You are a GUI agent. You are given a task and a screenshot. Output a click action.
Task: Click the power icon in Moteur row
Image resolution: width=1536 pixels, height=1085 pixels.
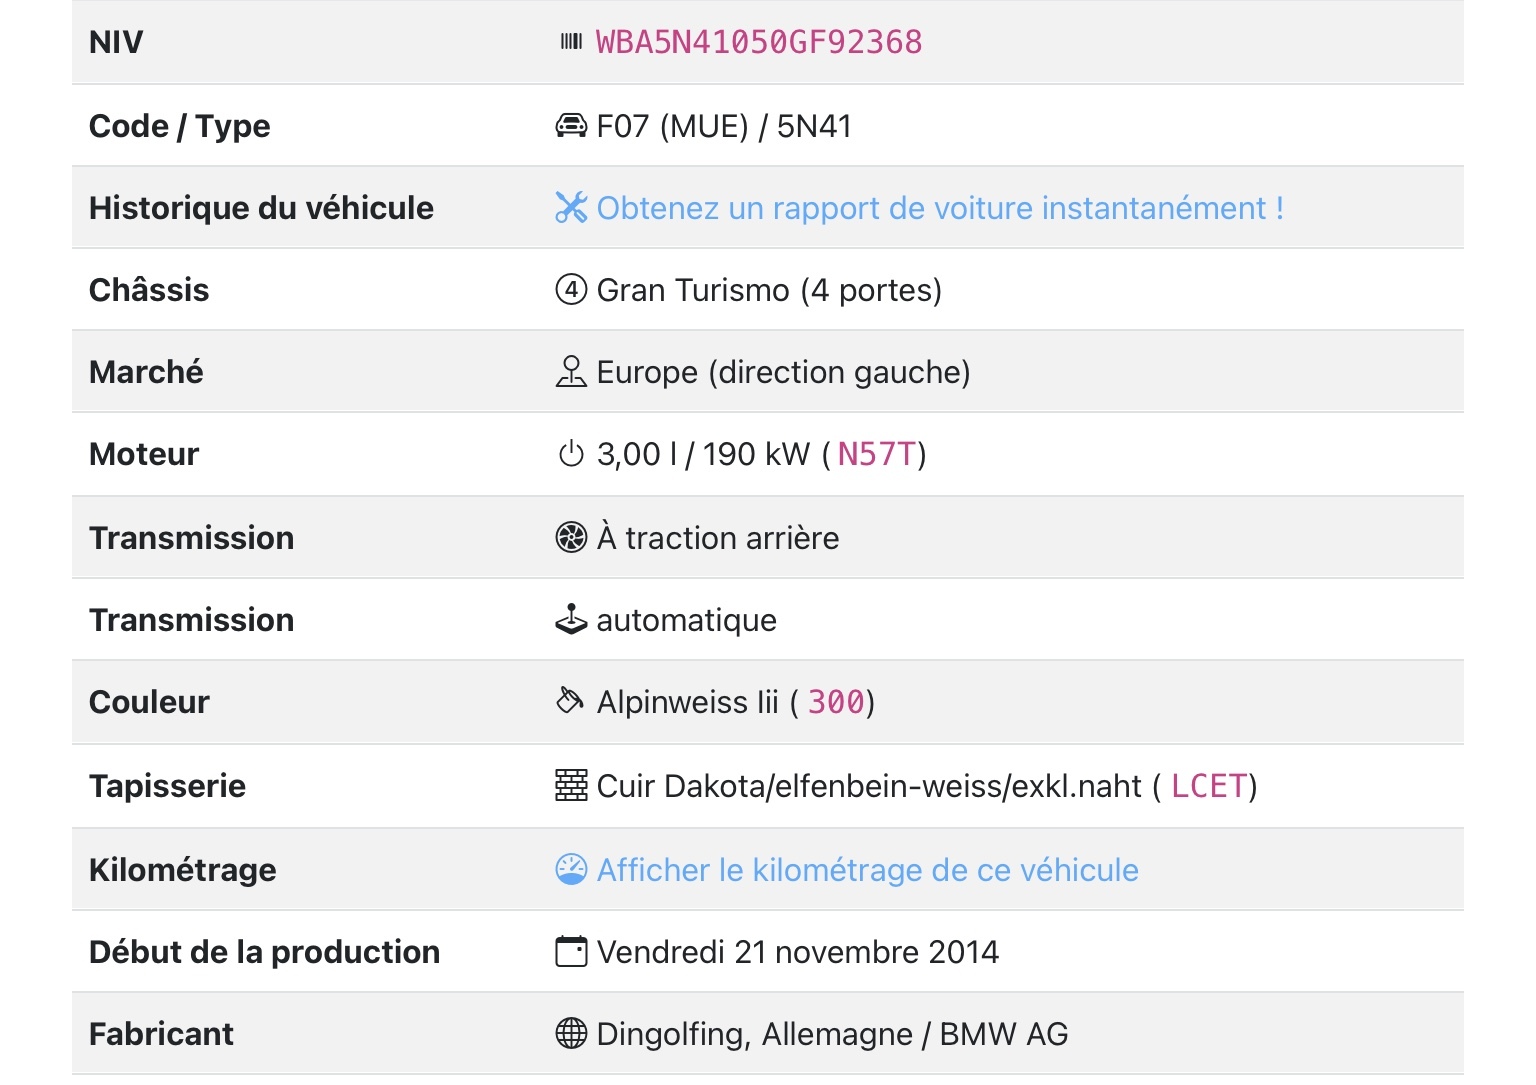click(571, 454)
